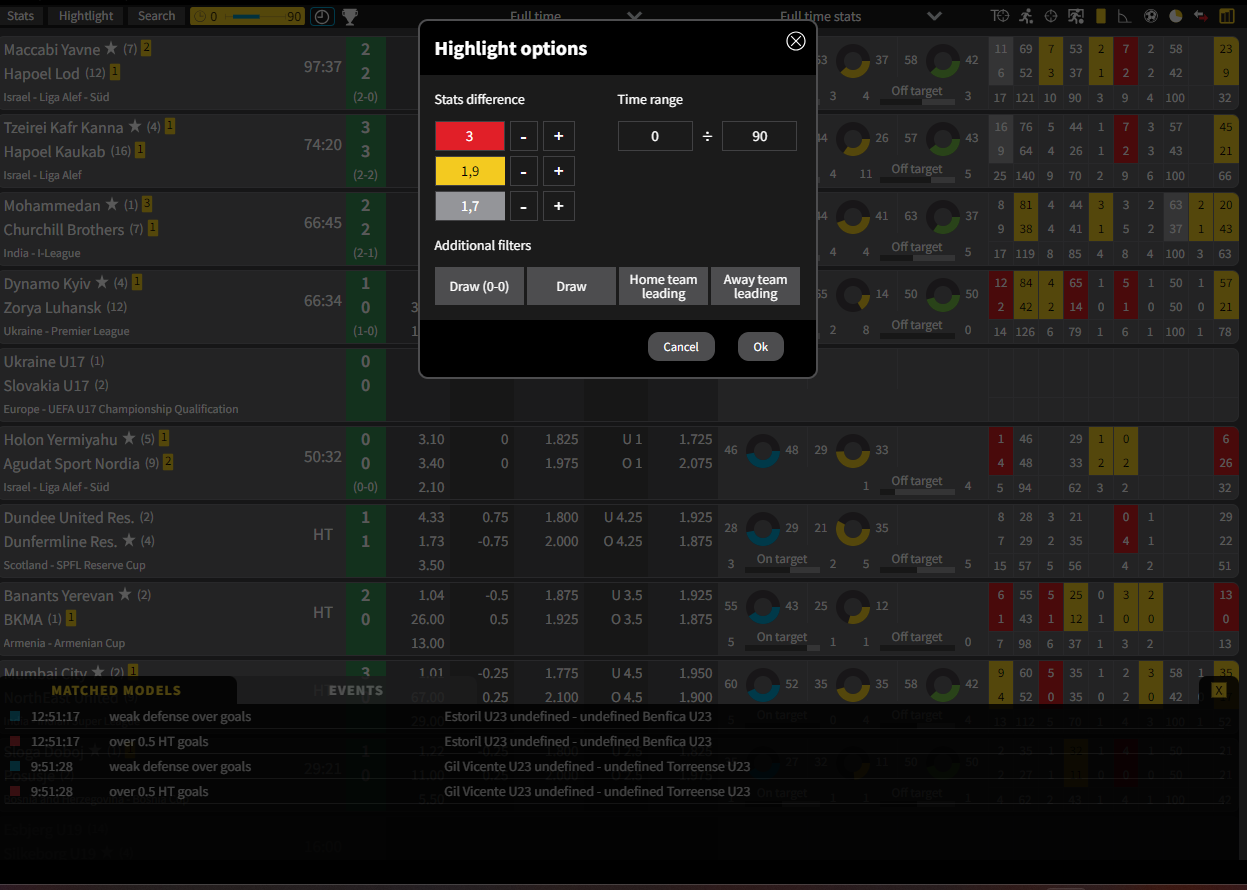Decrease the red stats difference value
1247x890 pixels.
[523, 136]
